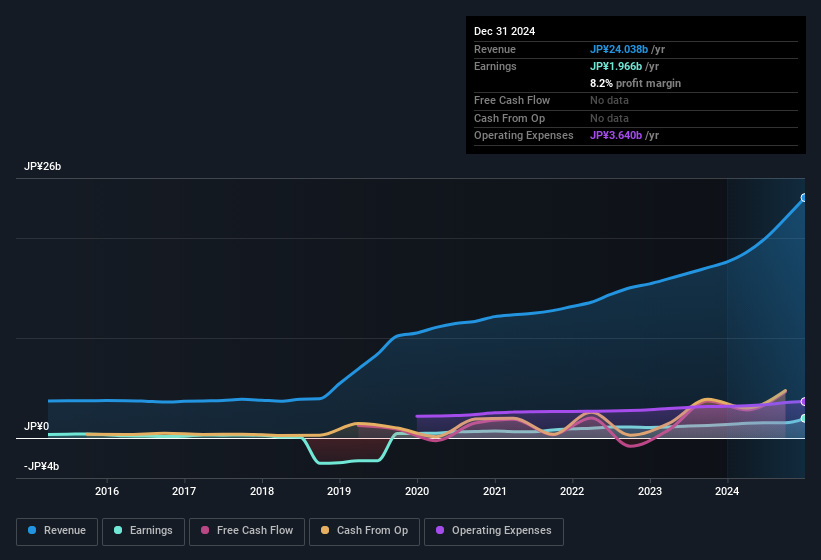The height and width of the screenshot is (560, 821).
Task: Click the 2020 x-axis label
Action: pos(417,491)
